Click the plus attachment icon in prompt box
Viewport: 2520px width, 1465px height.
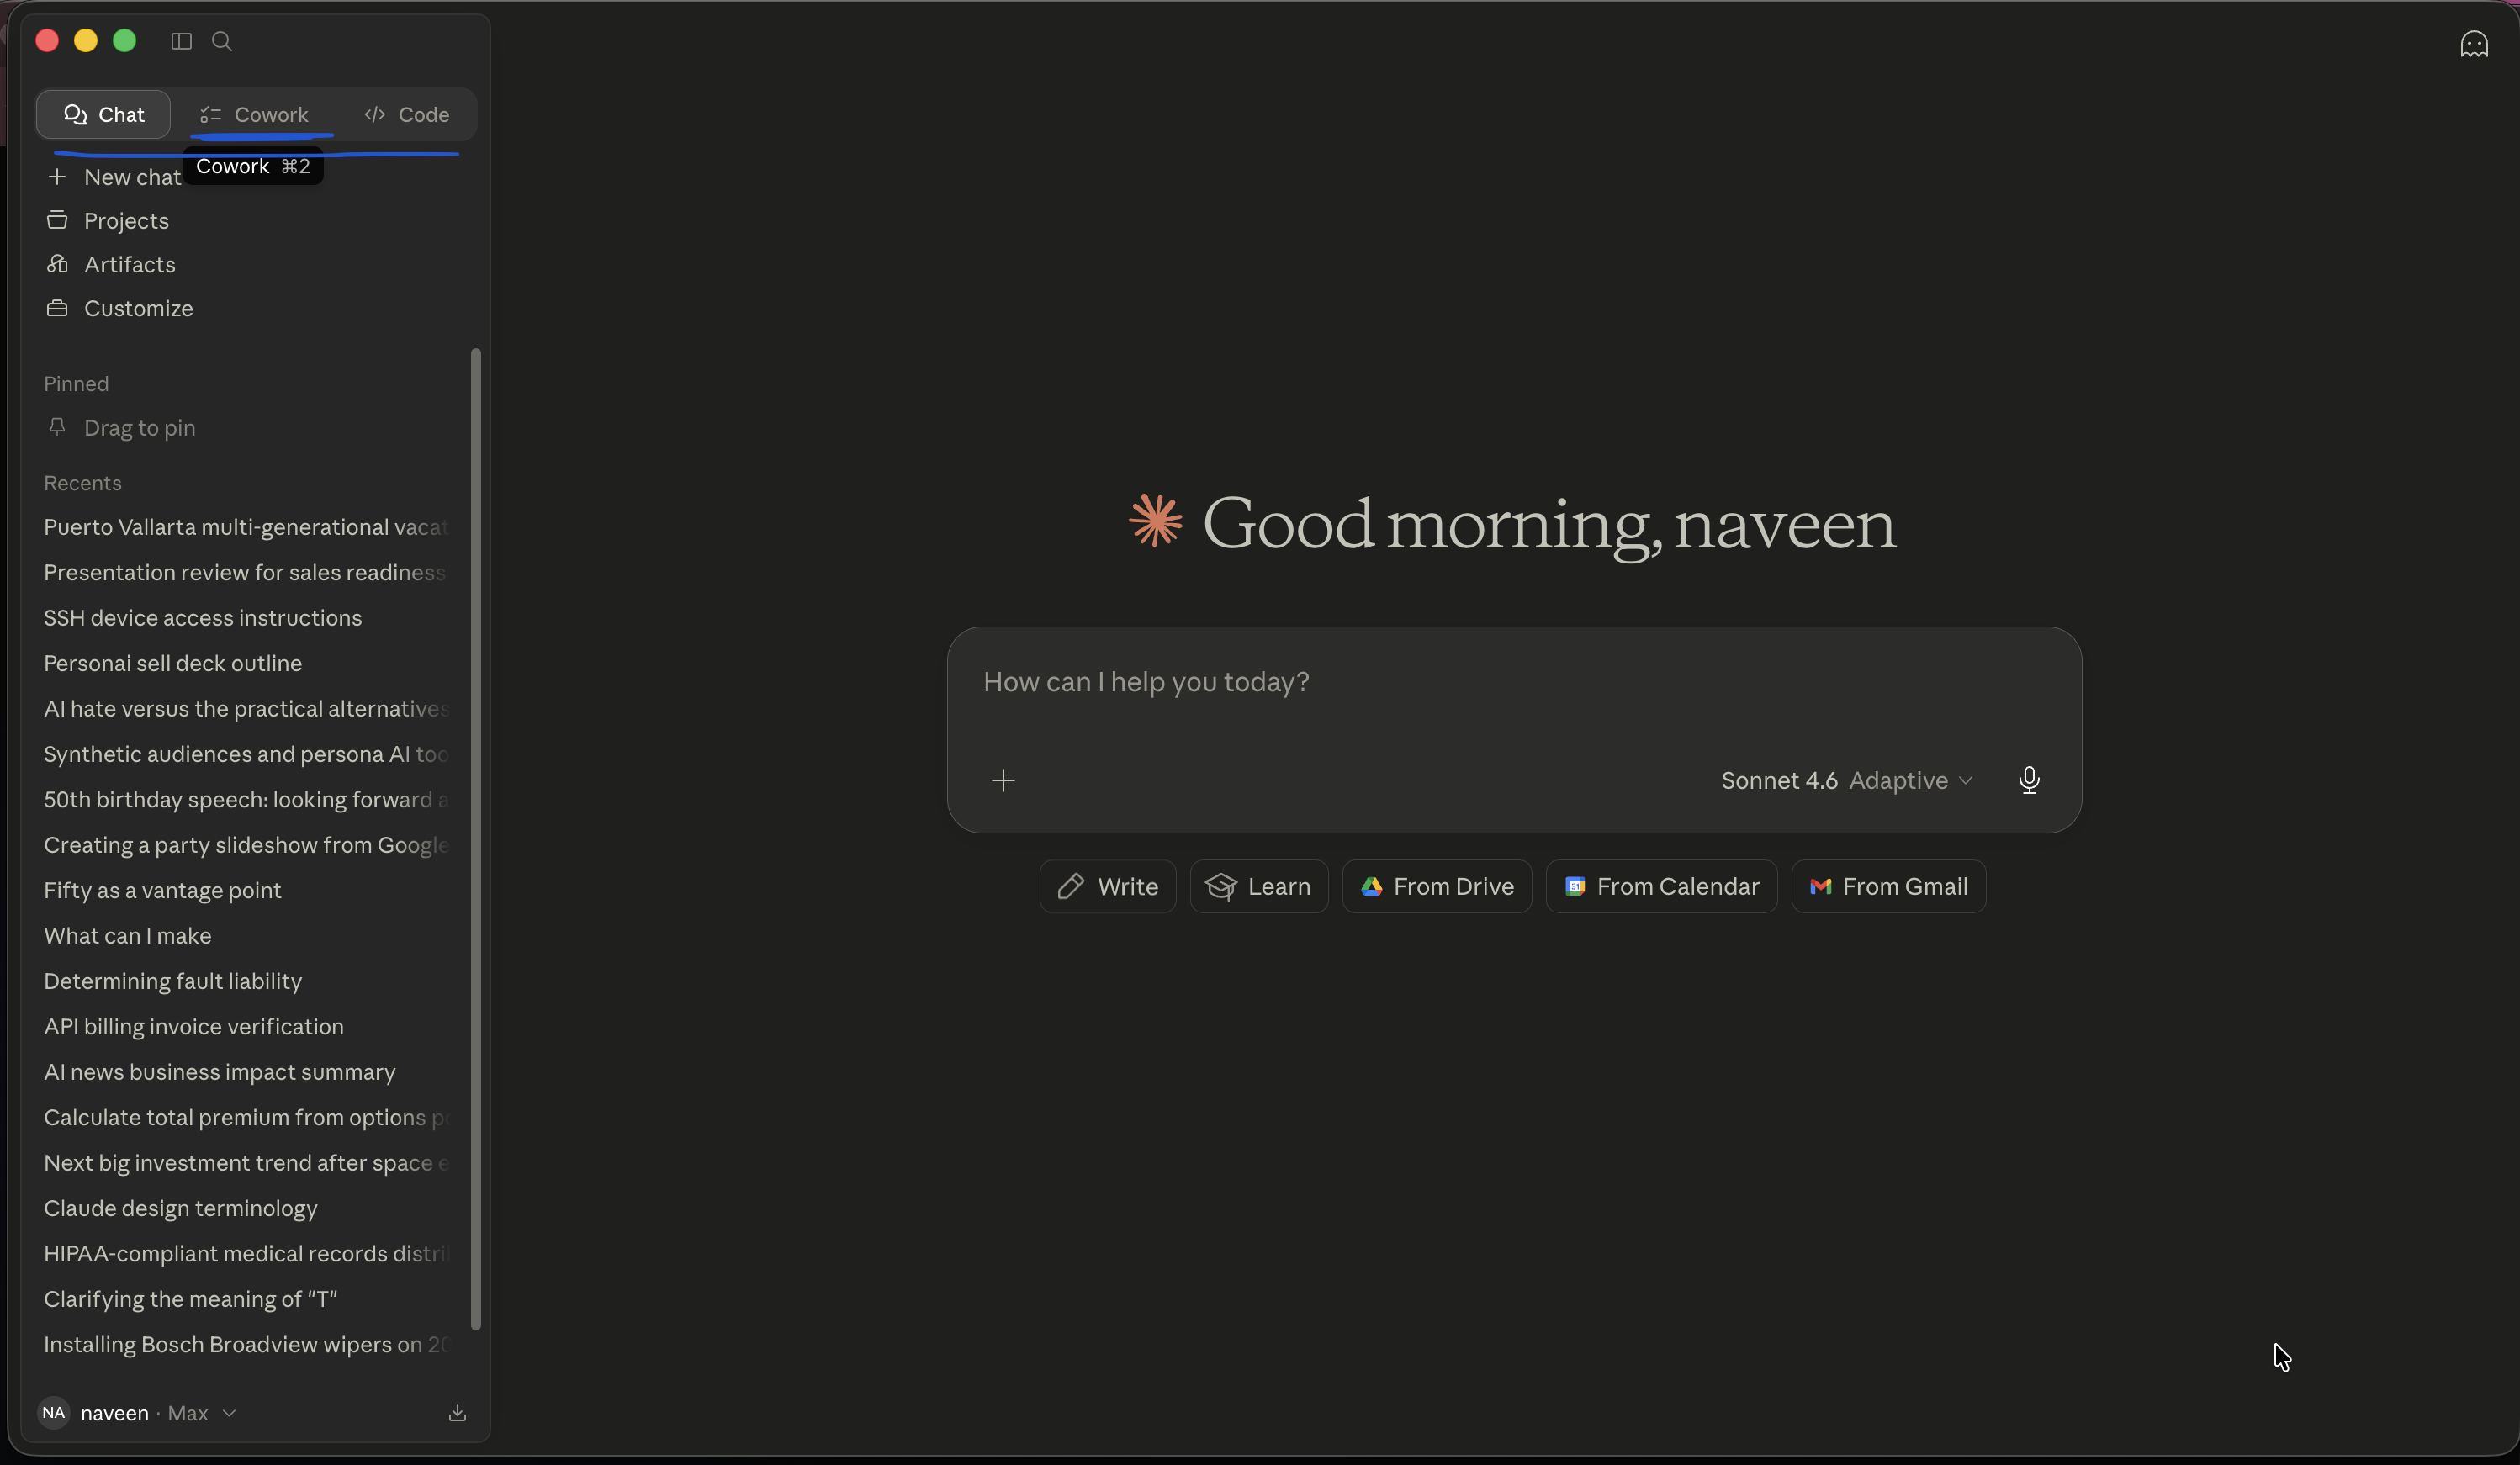pyautogui.click(x=1003, y=780)
